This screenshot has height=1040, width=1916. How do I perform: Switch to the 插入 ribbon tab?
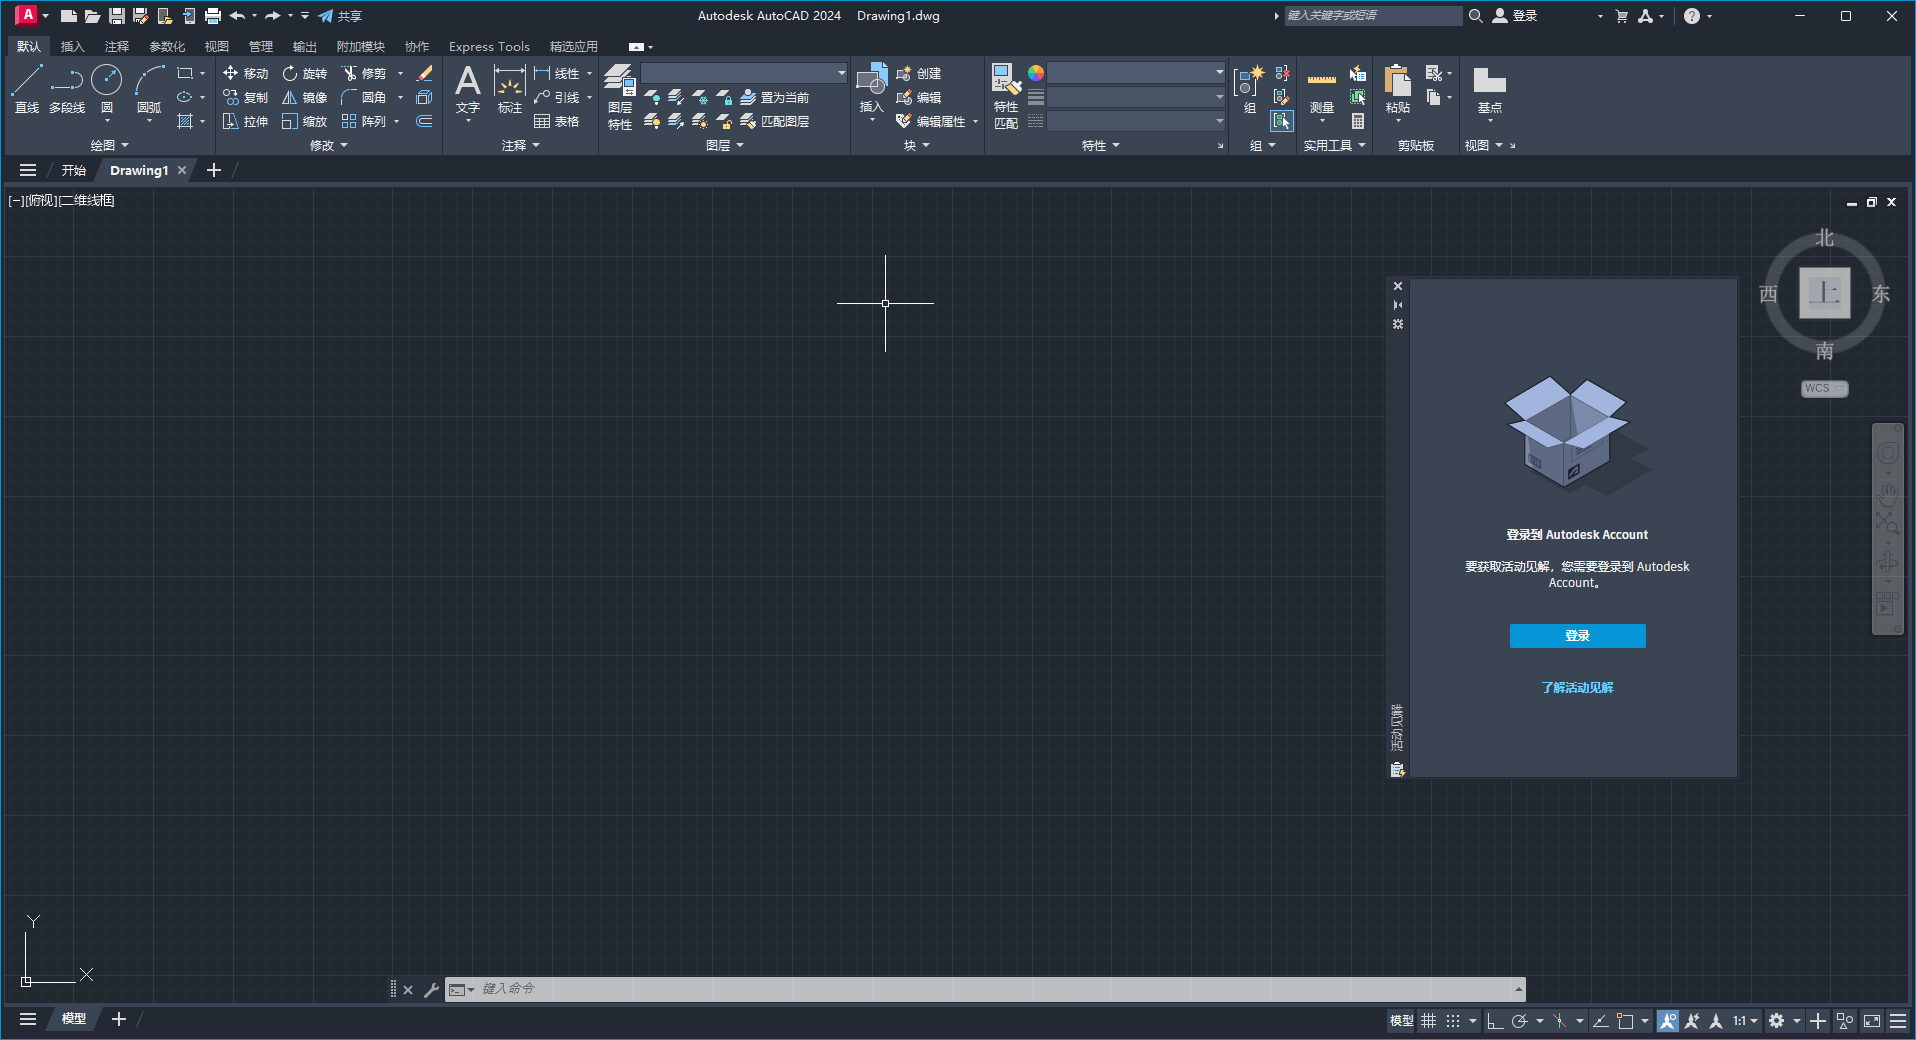point(72,46)
